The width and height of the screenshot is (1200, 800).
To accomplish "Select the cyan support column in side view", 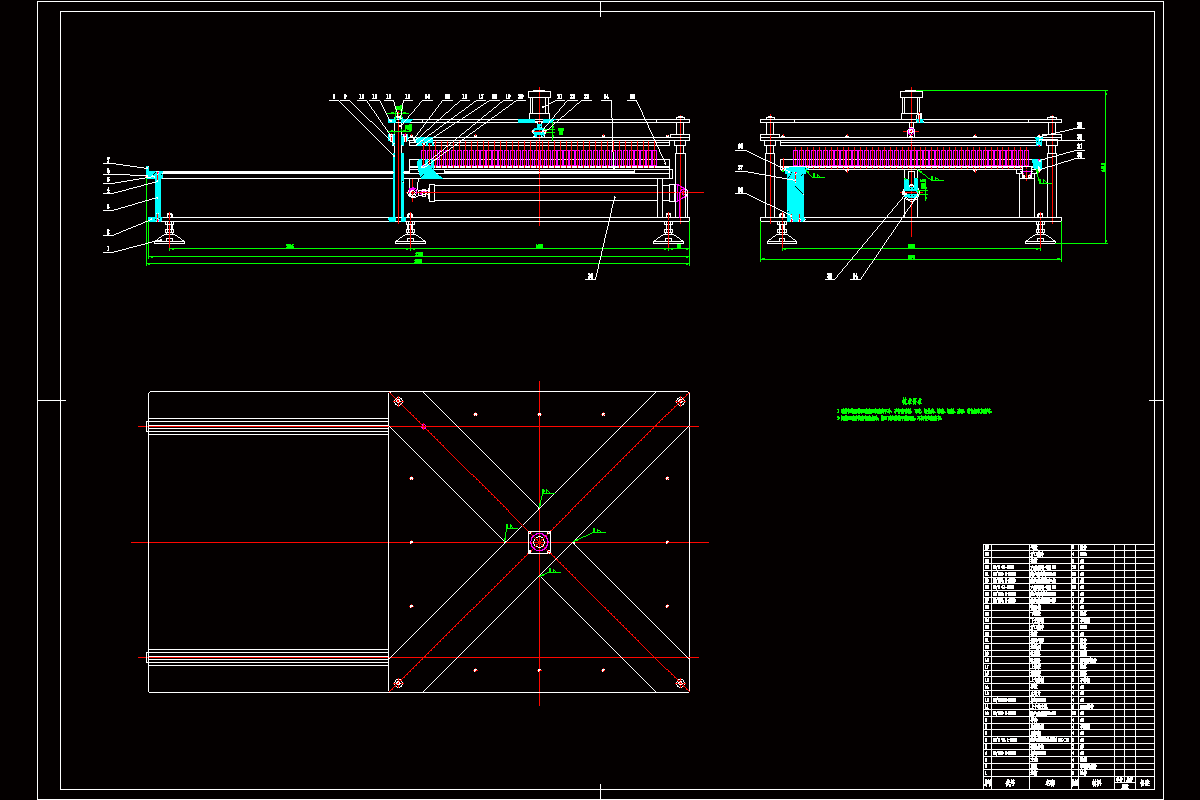I will [796, 194].
